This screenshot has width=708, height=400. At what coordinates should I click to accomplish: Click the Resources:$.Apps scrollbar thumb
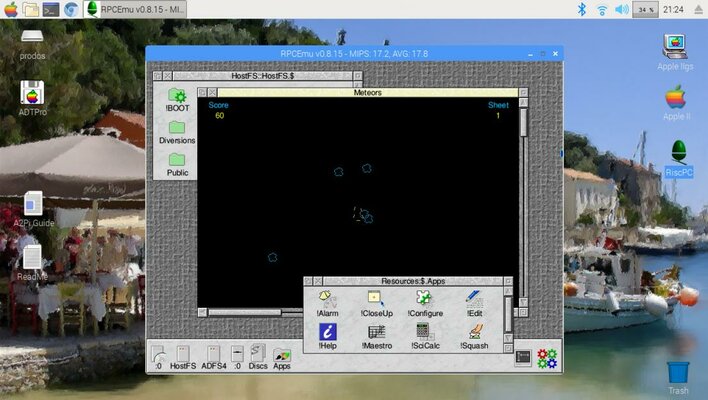[508, 314]
